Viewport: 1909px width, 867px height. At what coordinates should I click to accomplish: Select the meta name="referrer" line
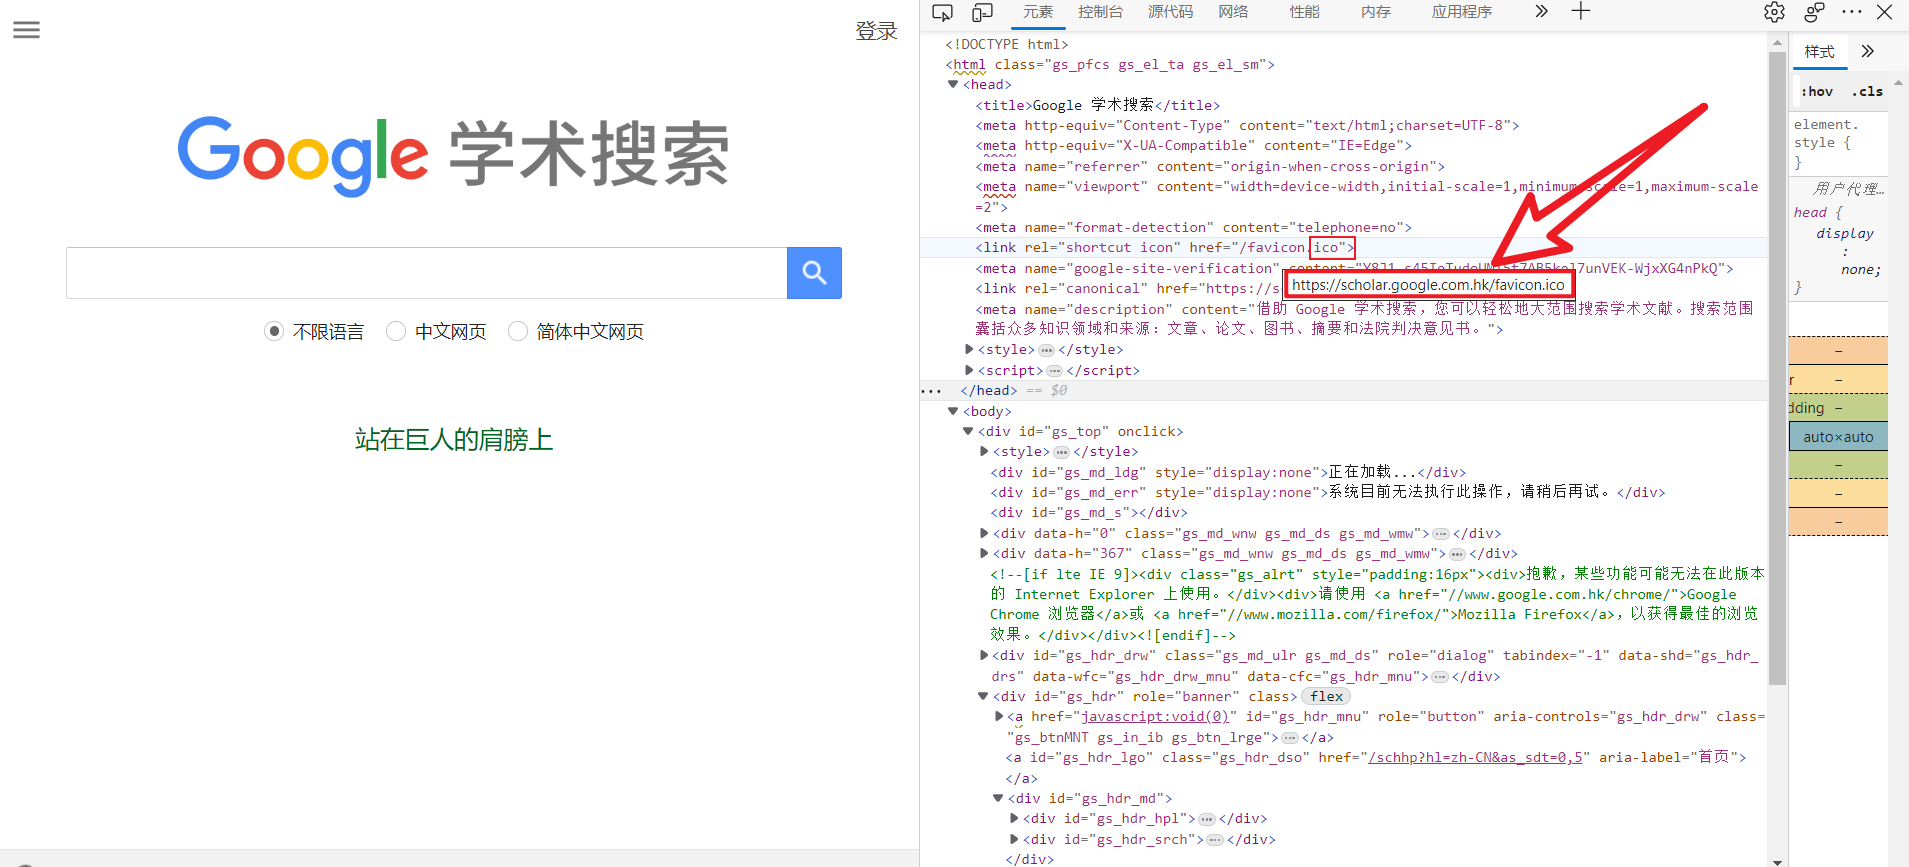[x=1210, y=166]
